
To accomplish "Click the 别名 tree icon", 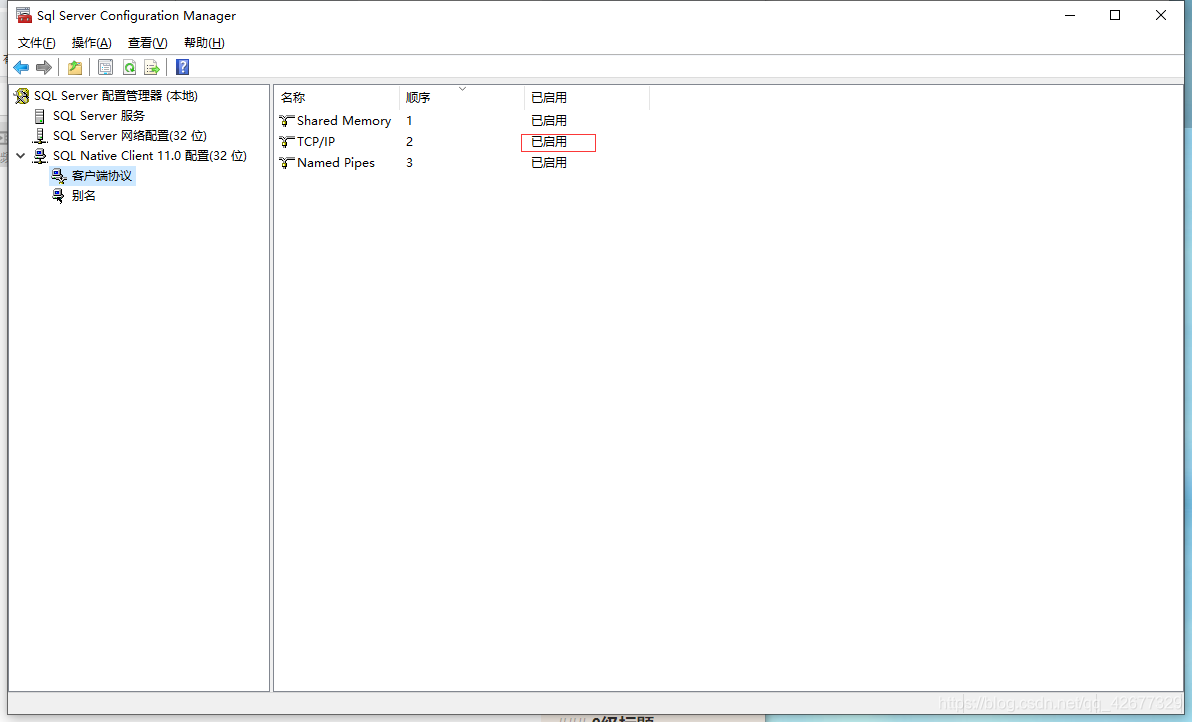I will 59,195.
